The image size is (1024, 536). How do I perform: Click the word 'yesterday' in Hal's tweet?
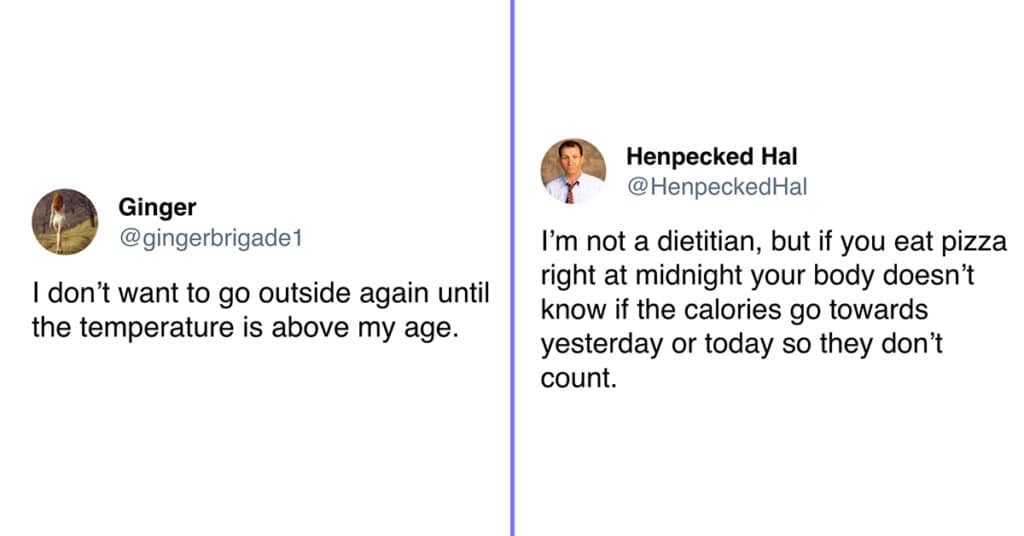[x=601, y=344]
